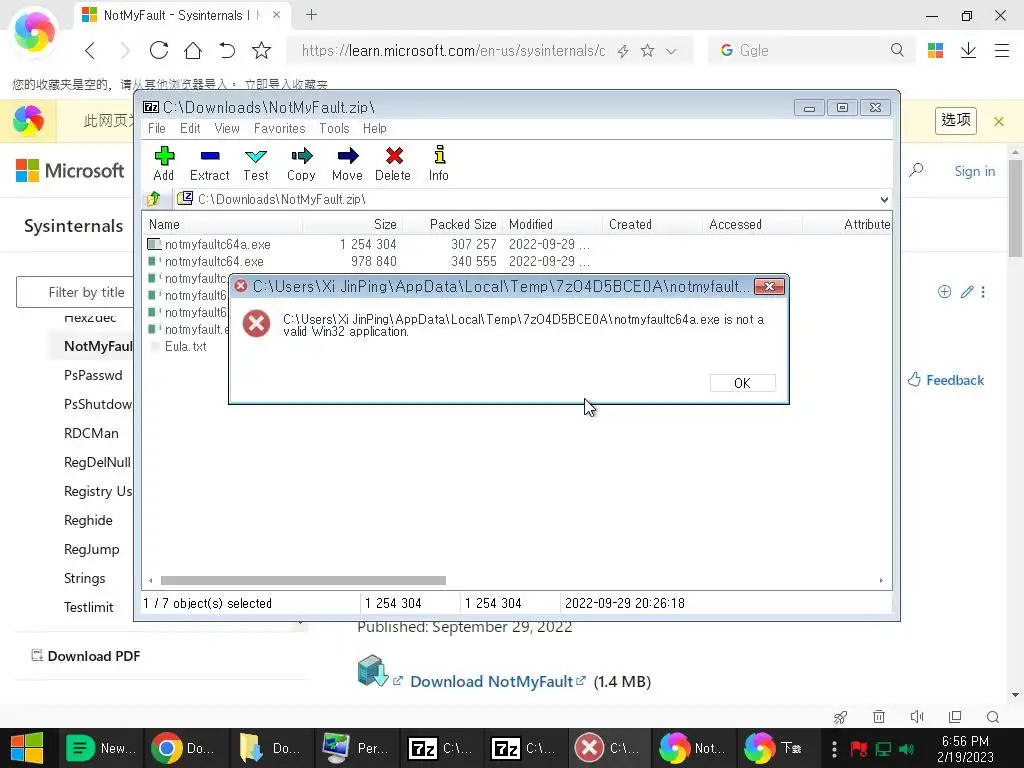Image resolution: width=1024 pixels, height=768 pixels.
Task: Click OK in the error dialog
Action: point(743,383)
